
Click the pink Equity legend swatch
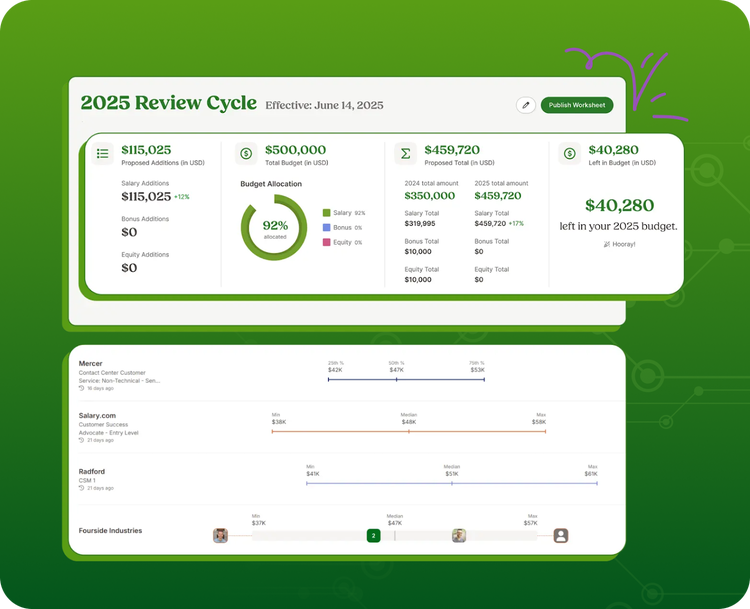(x=326, y=242)
